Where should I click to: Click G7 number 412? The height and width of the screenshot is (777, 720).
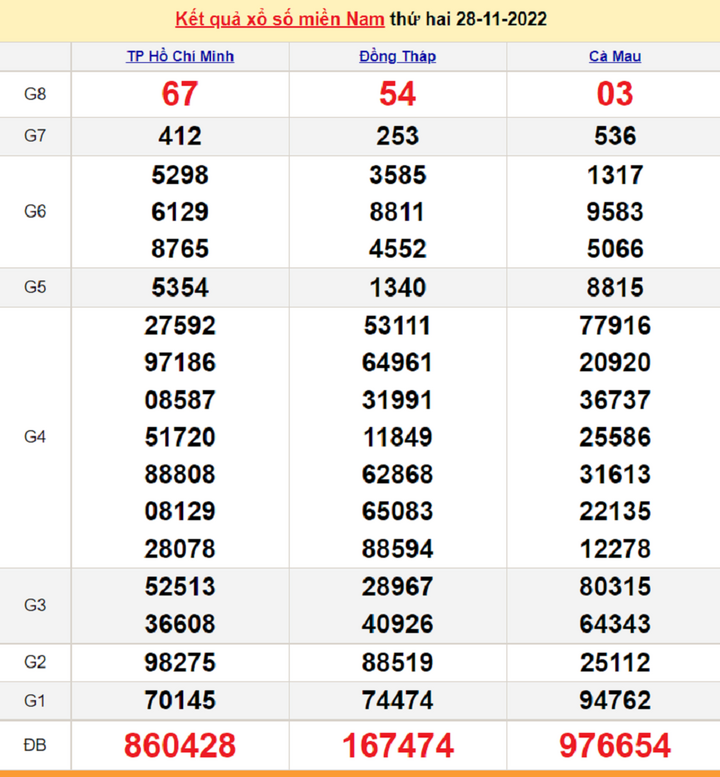click(180, 136)
